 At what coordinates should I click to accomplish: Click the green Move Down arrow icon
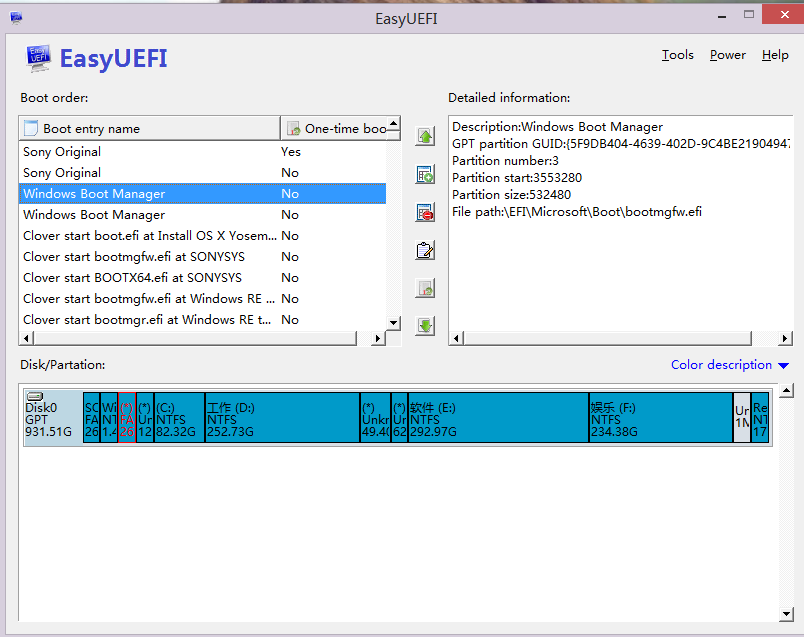click(x=425, y=326)
